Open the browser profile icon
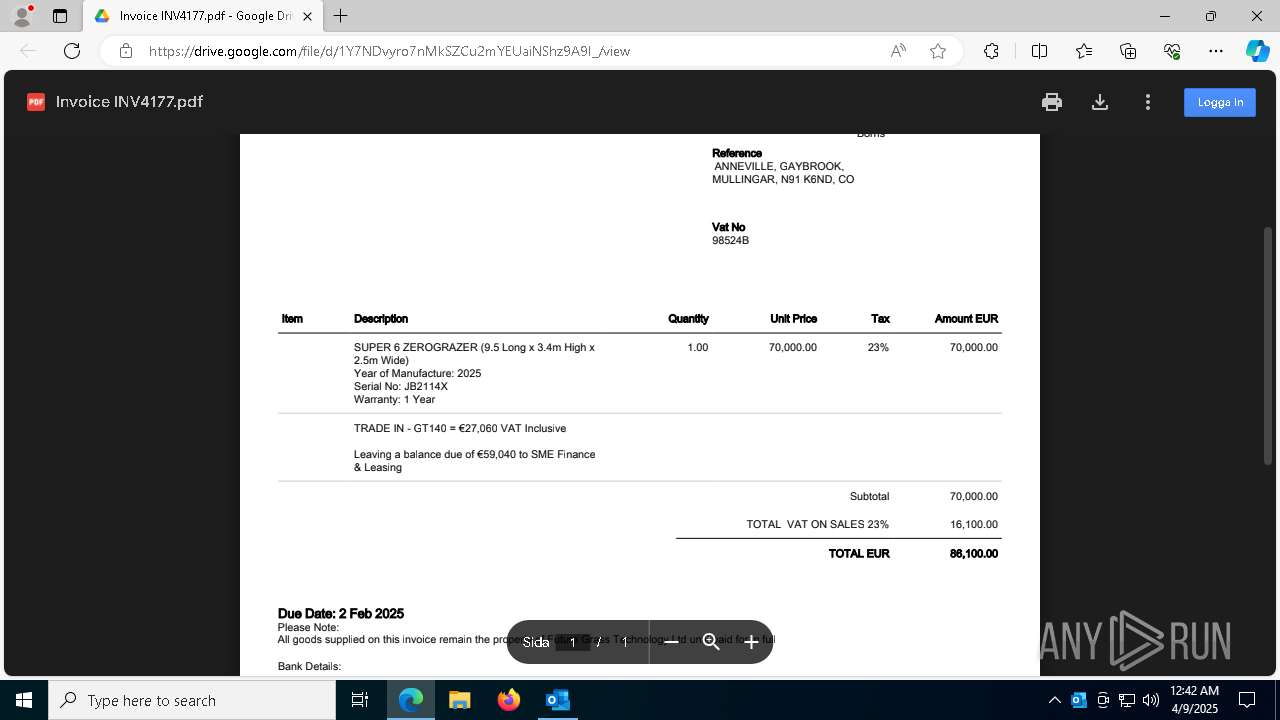 [22, 16]
